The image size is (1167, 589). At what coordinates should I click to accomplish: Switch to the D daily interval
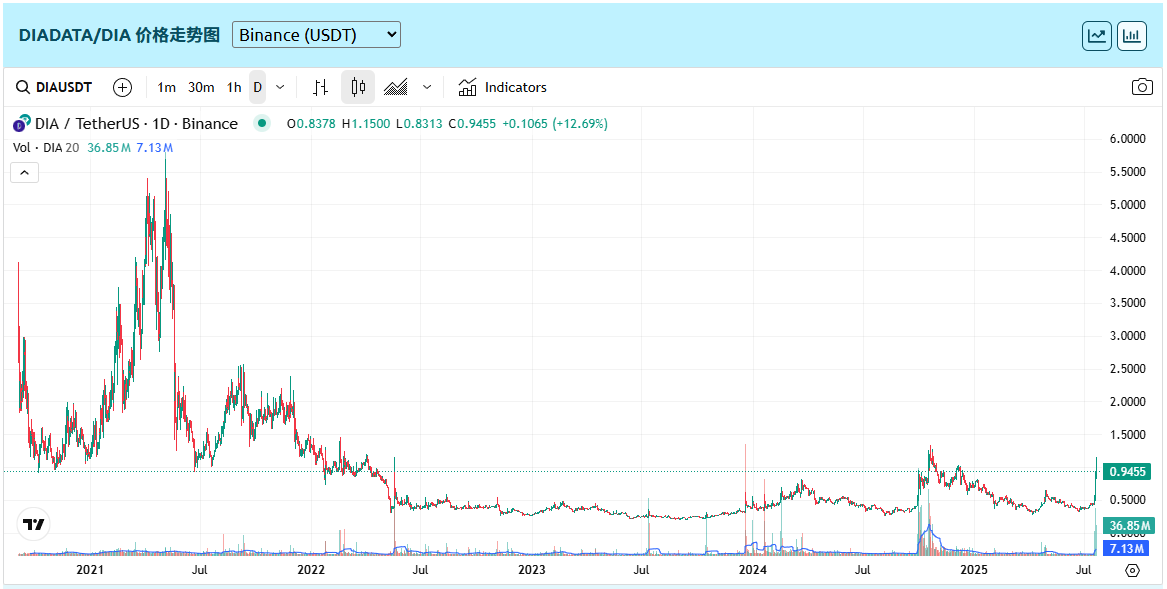click(x=257, y=87)
